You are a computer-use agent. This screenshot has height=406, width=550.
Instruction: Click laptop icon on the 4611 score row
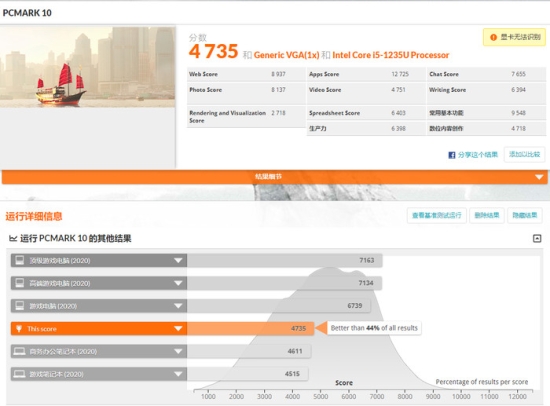point(20,351)
